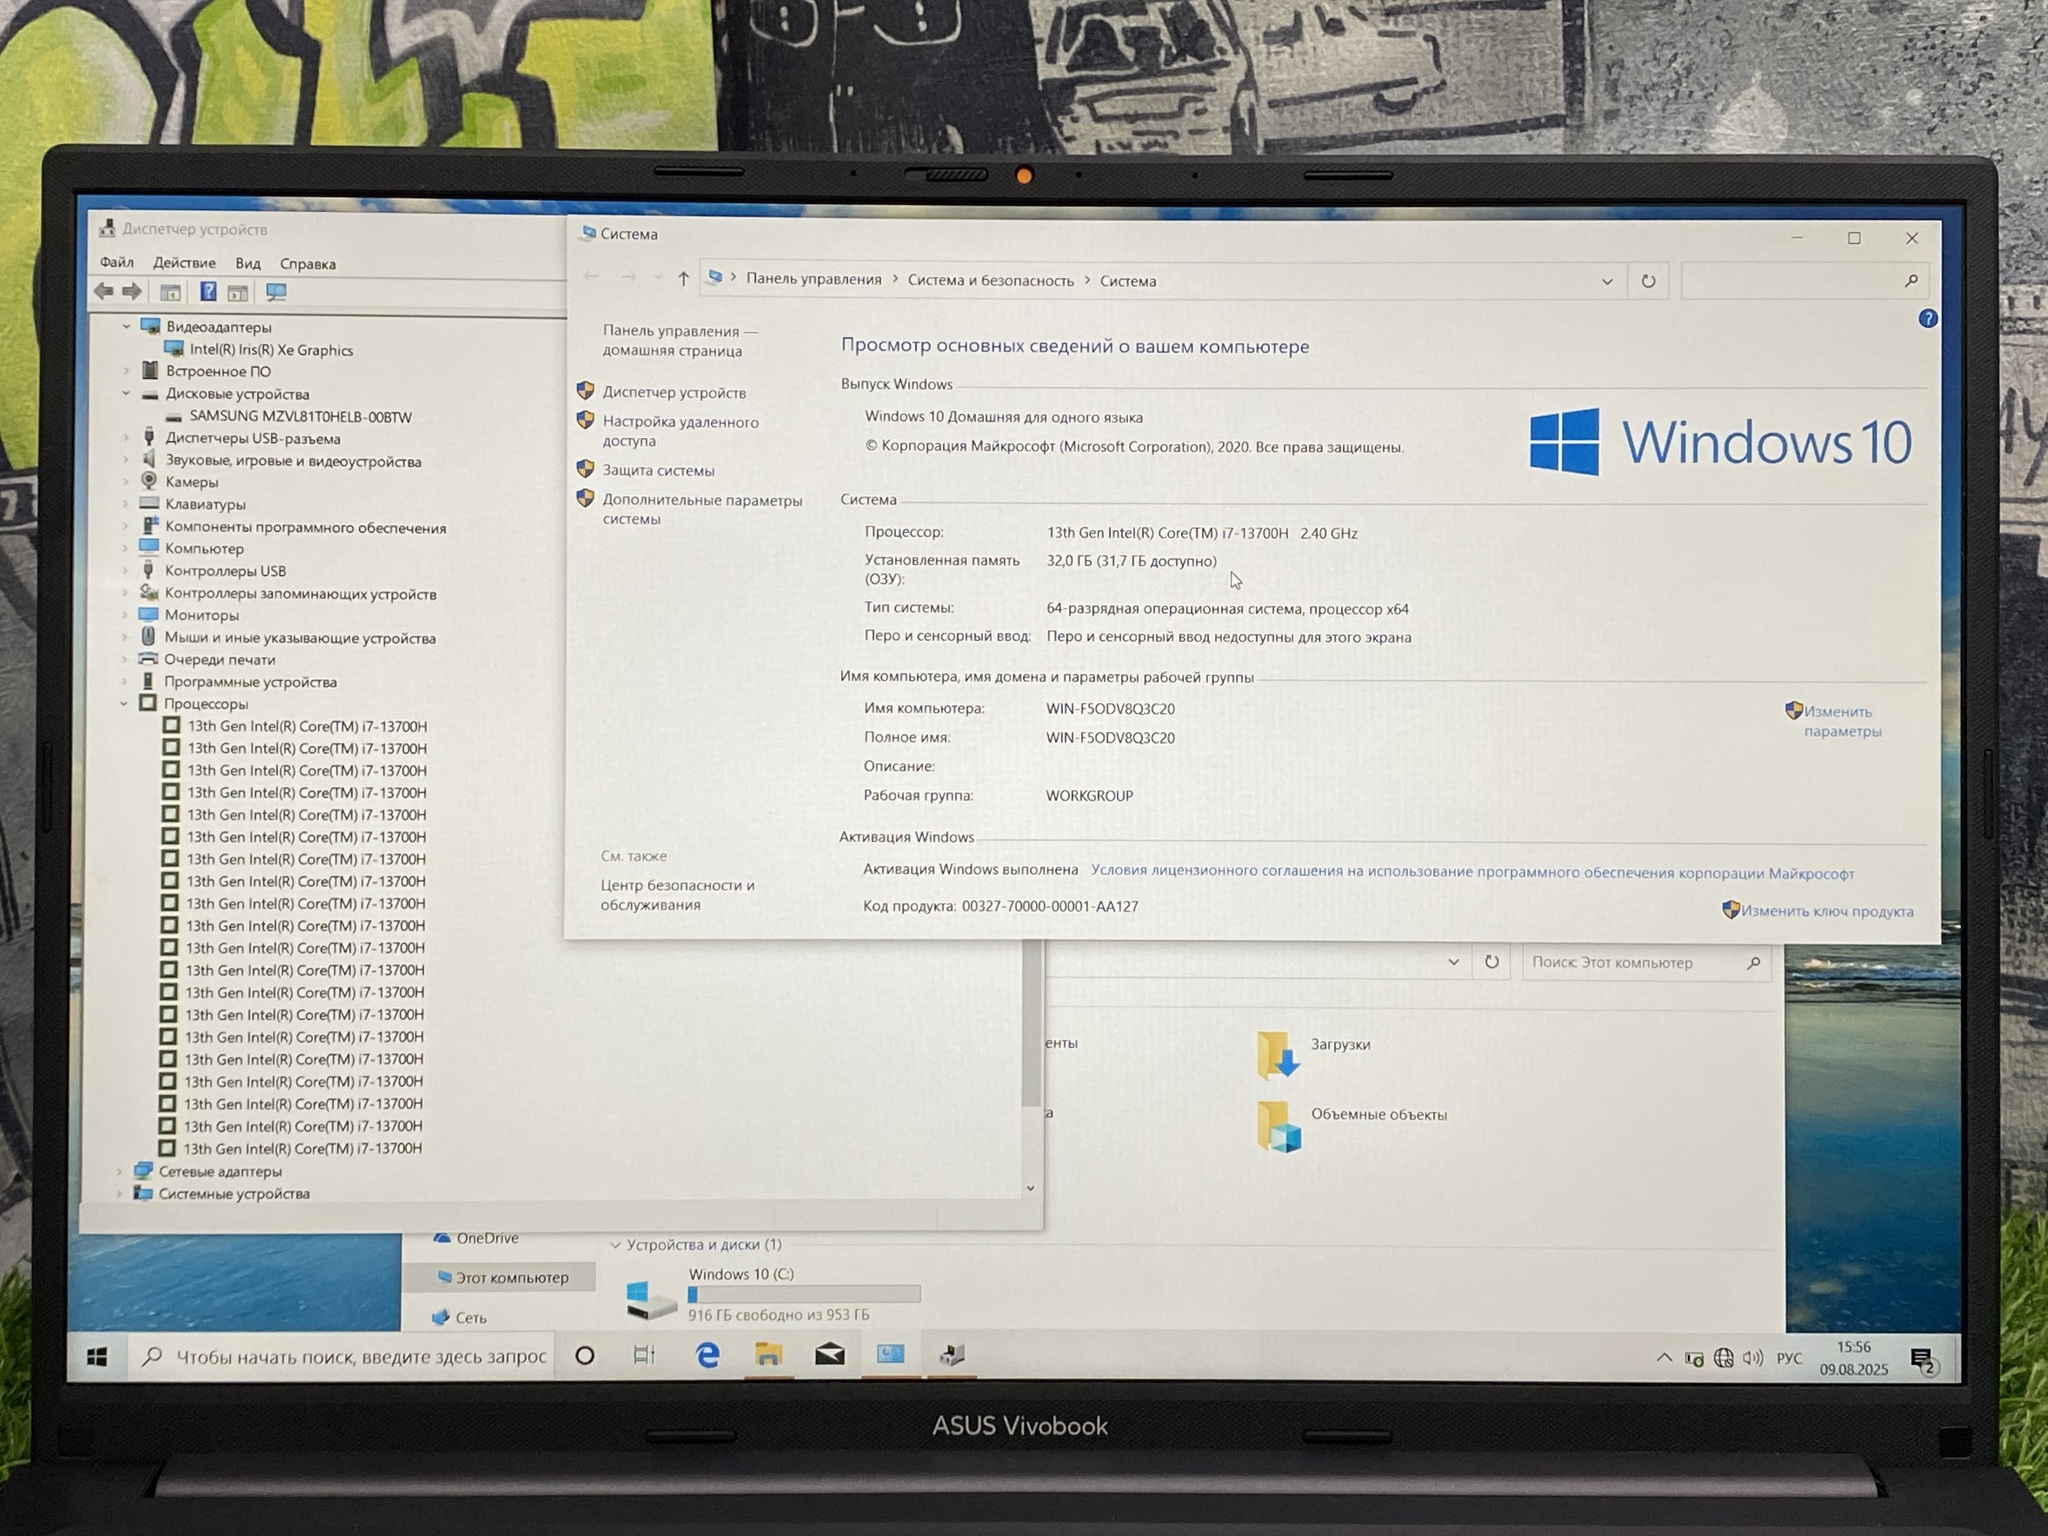Expand the Сетевые адаптеры node
The image size is (2048, 1536).
[120, 1171]
